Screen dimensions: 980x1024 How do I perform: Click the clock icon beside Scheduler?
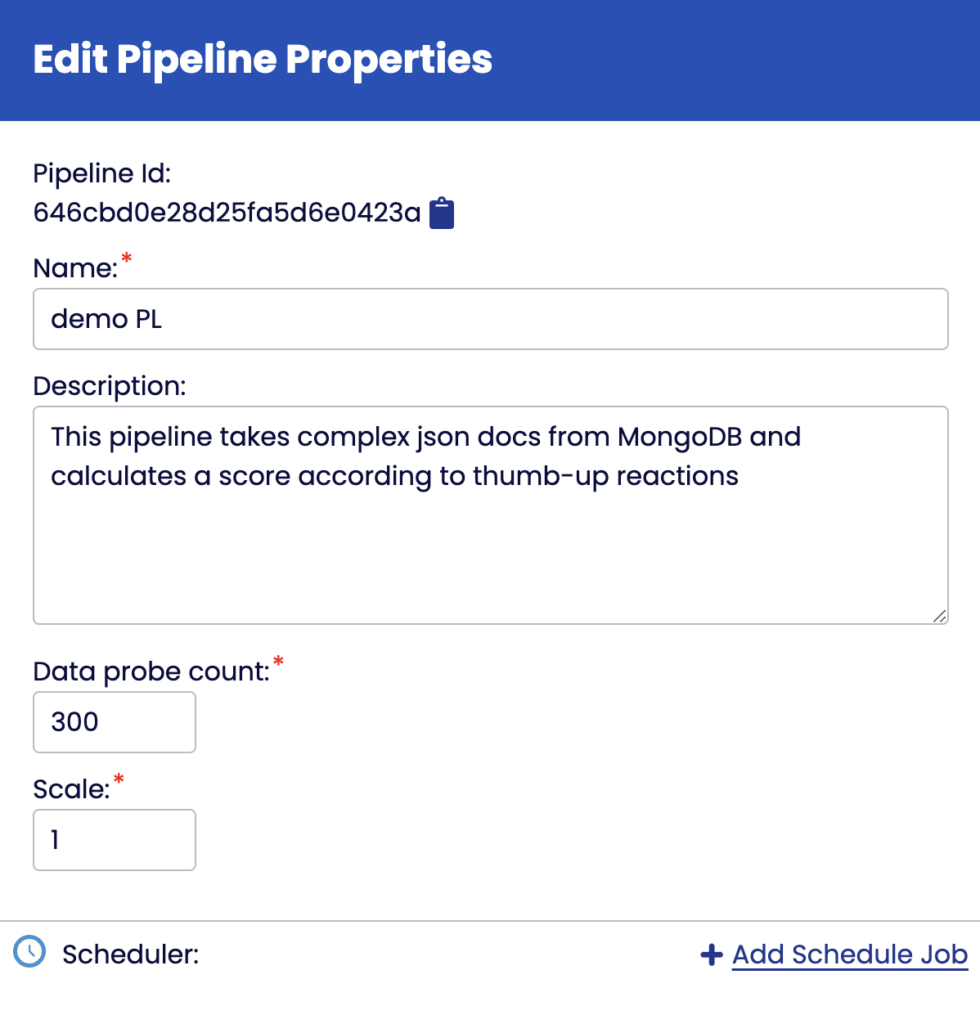(x=29, y=952)
